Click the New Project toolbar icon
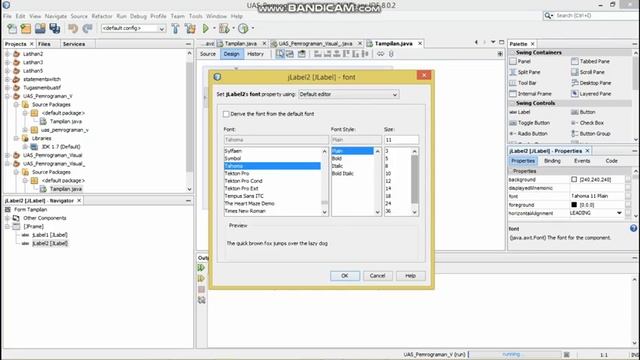The width and height of the screenshot is (640, 360). [26, 29]
